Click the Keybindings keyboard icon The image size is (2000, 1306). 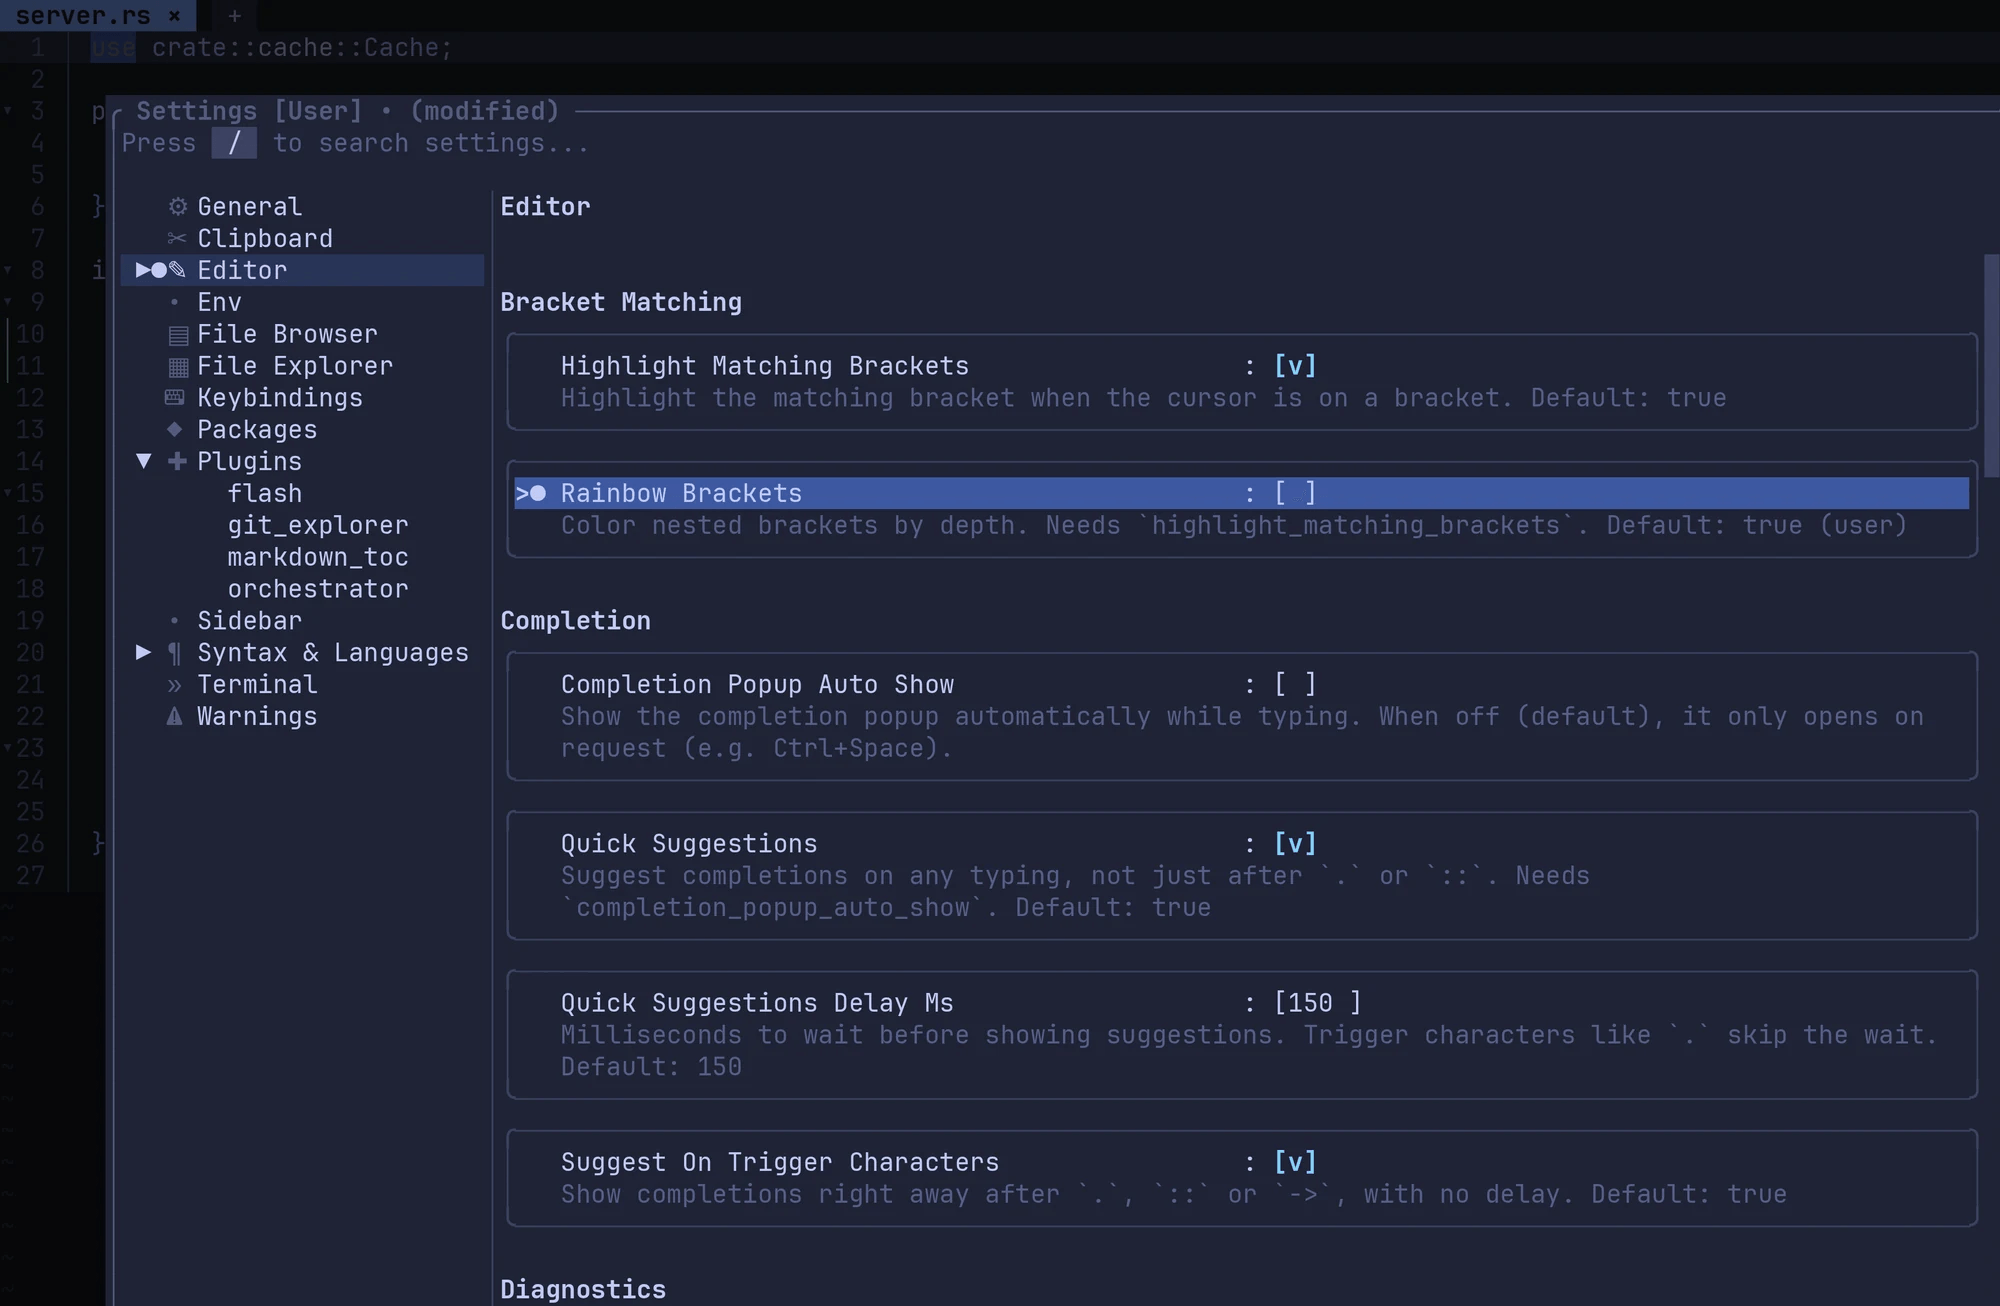pos(174,398)
